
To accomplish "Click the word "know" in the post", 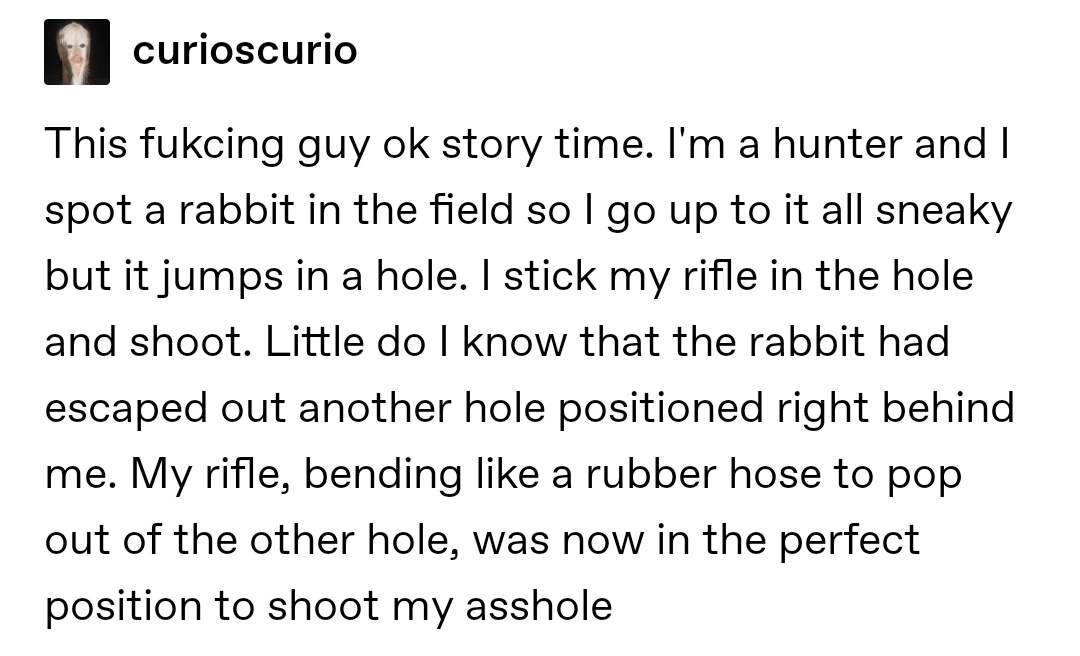I will tap(514, 342).
